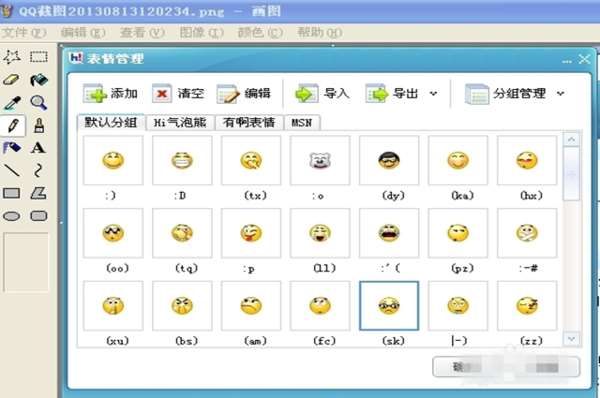Screen dimensions: 600x398
Task: Click the 清空 (Clear) button
Action: click(178, 93)
